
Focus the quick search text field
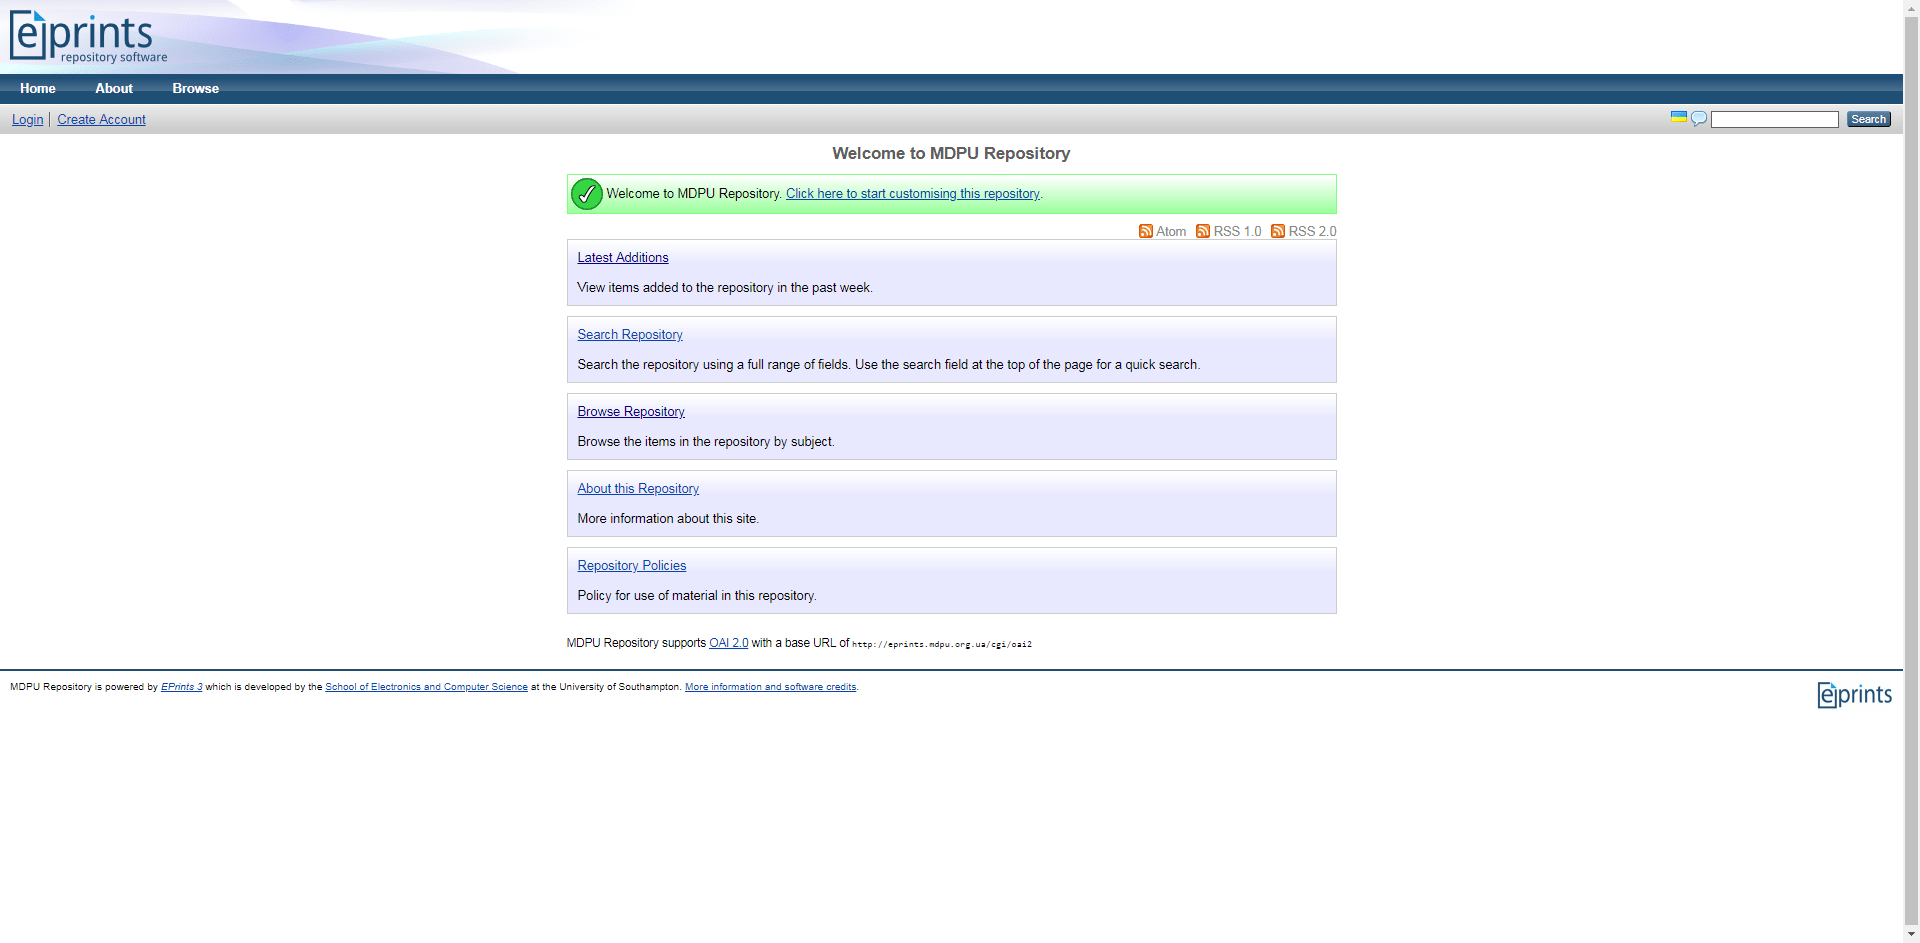1774,119
